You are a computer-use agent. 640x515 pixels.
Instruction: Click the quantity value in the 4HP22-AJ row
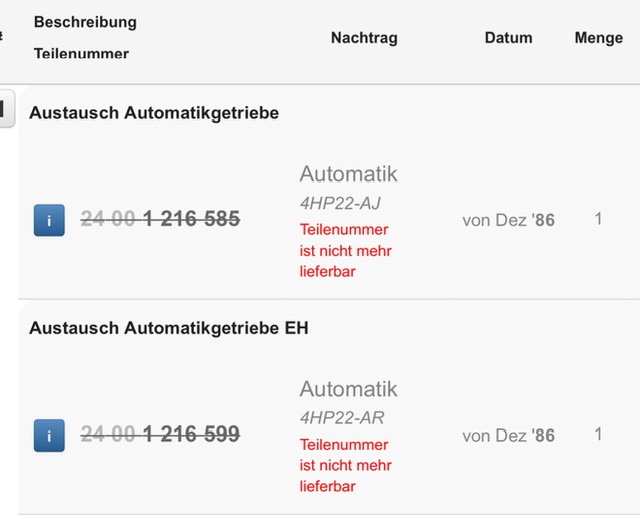pos(598,218)
